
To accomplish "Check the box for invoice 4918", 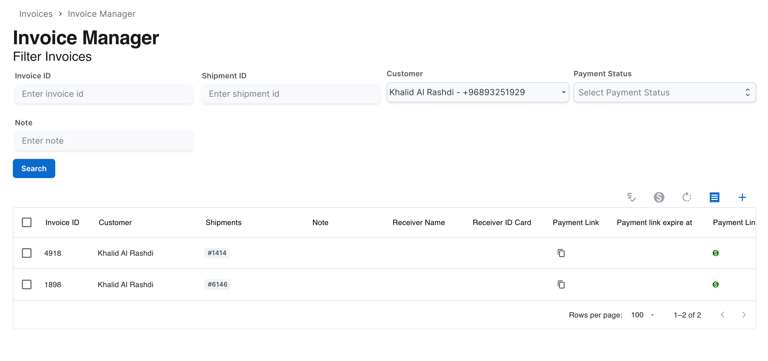I will click(27, 253).
